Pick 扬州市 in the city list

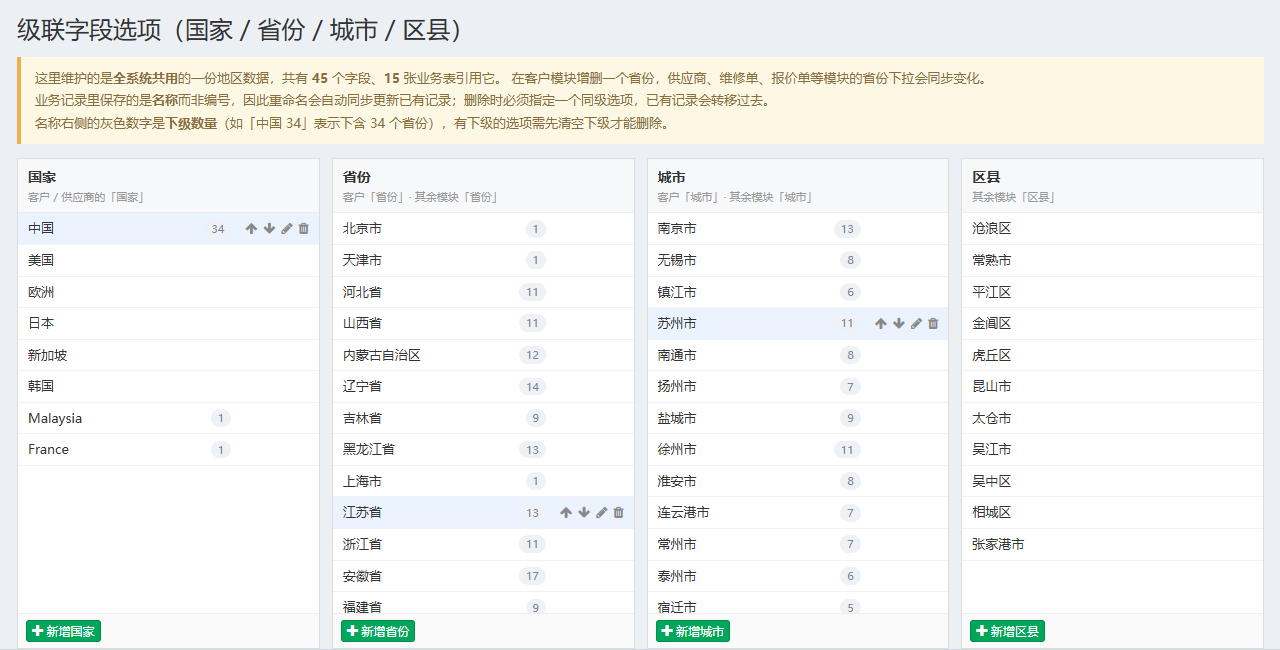point(798,386)
